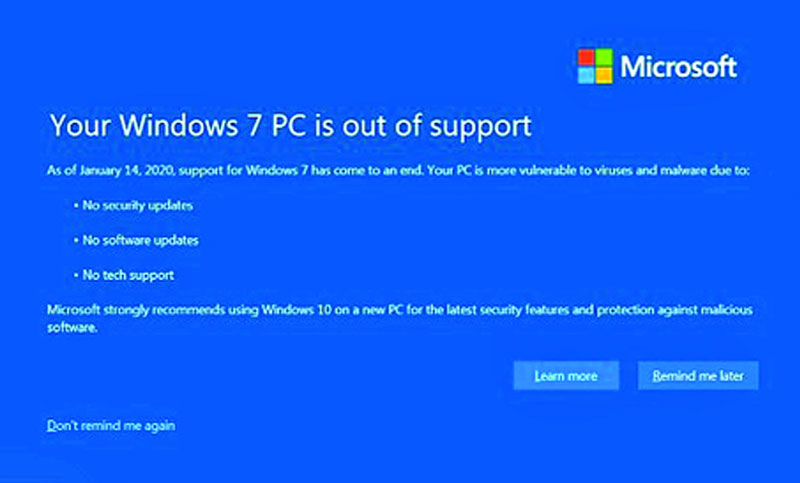Click the blue square of the Microsoft logo
The image size is (800, 483).
586,75
